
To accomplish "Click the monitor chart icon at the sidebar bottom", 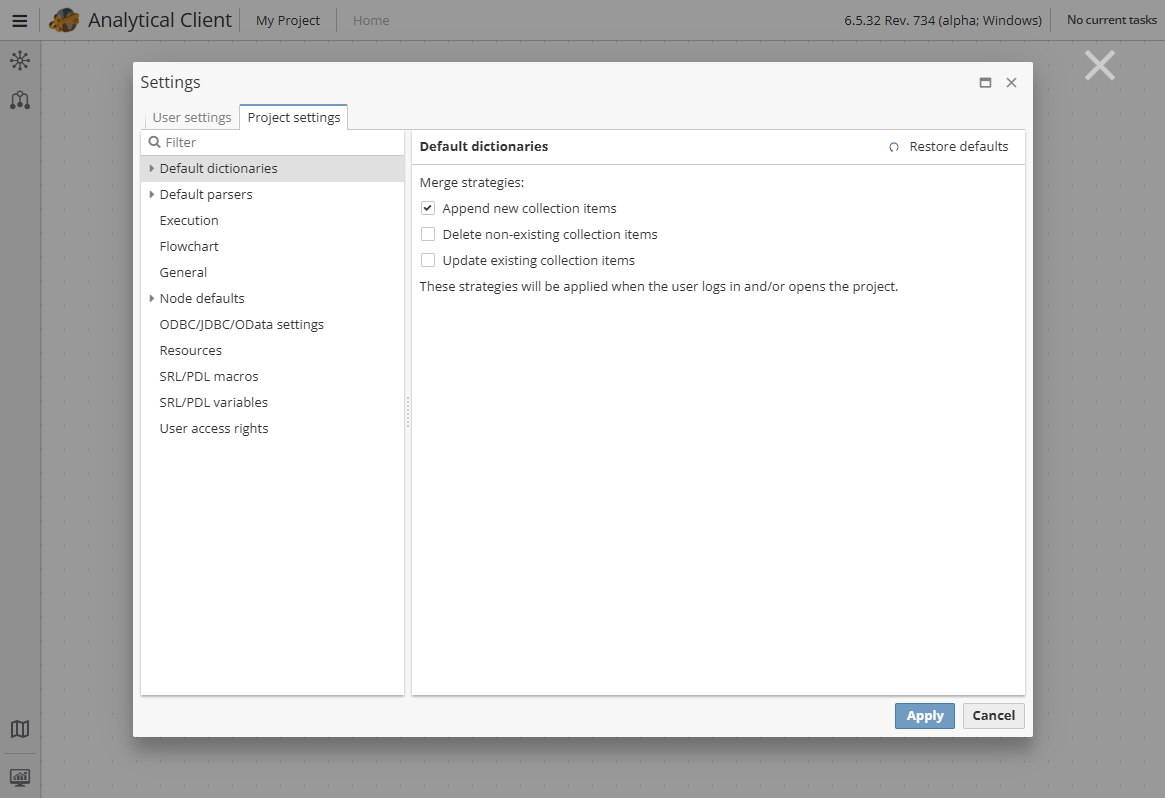I will pos(20,776).
